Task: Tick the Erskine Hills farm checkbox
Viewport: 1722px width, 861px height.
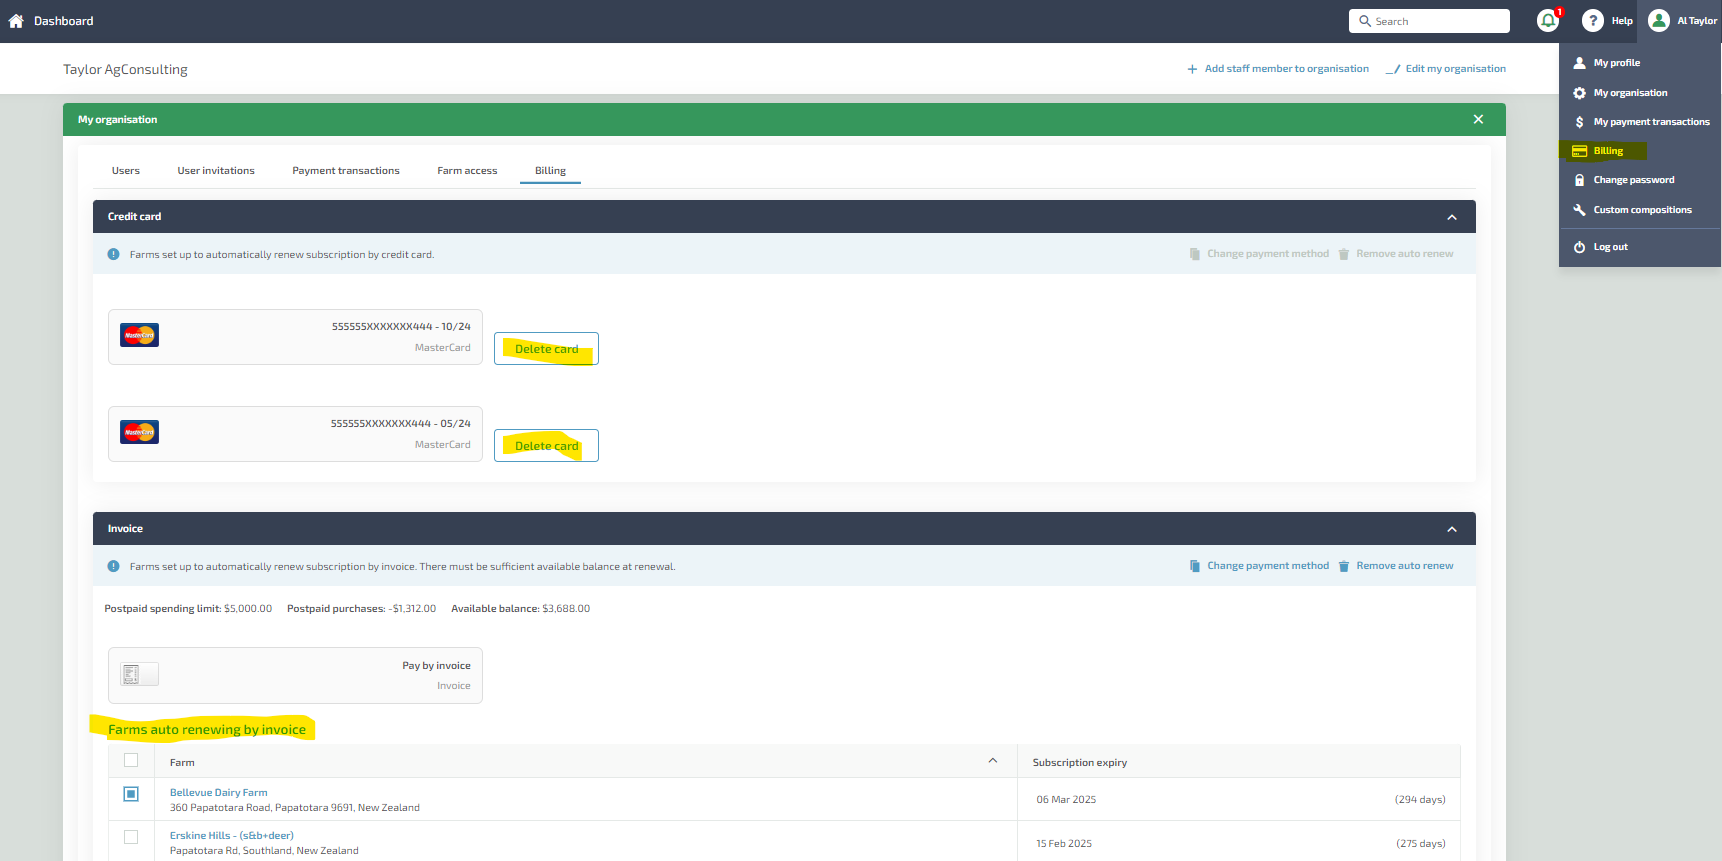Action: pyautogui.click(x=131, y=837)
